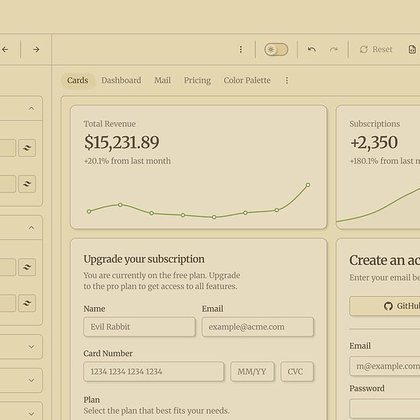Screen dimensions: 420x420
Task: Switch to the Cards tab
Action: pos(77,80)
